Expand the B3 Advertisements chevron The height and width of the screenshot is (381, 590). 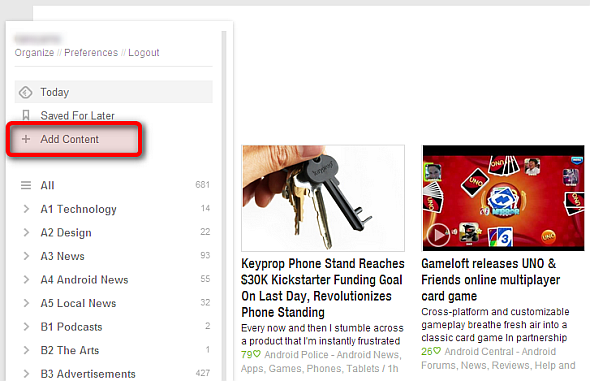26,374
